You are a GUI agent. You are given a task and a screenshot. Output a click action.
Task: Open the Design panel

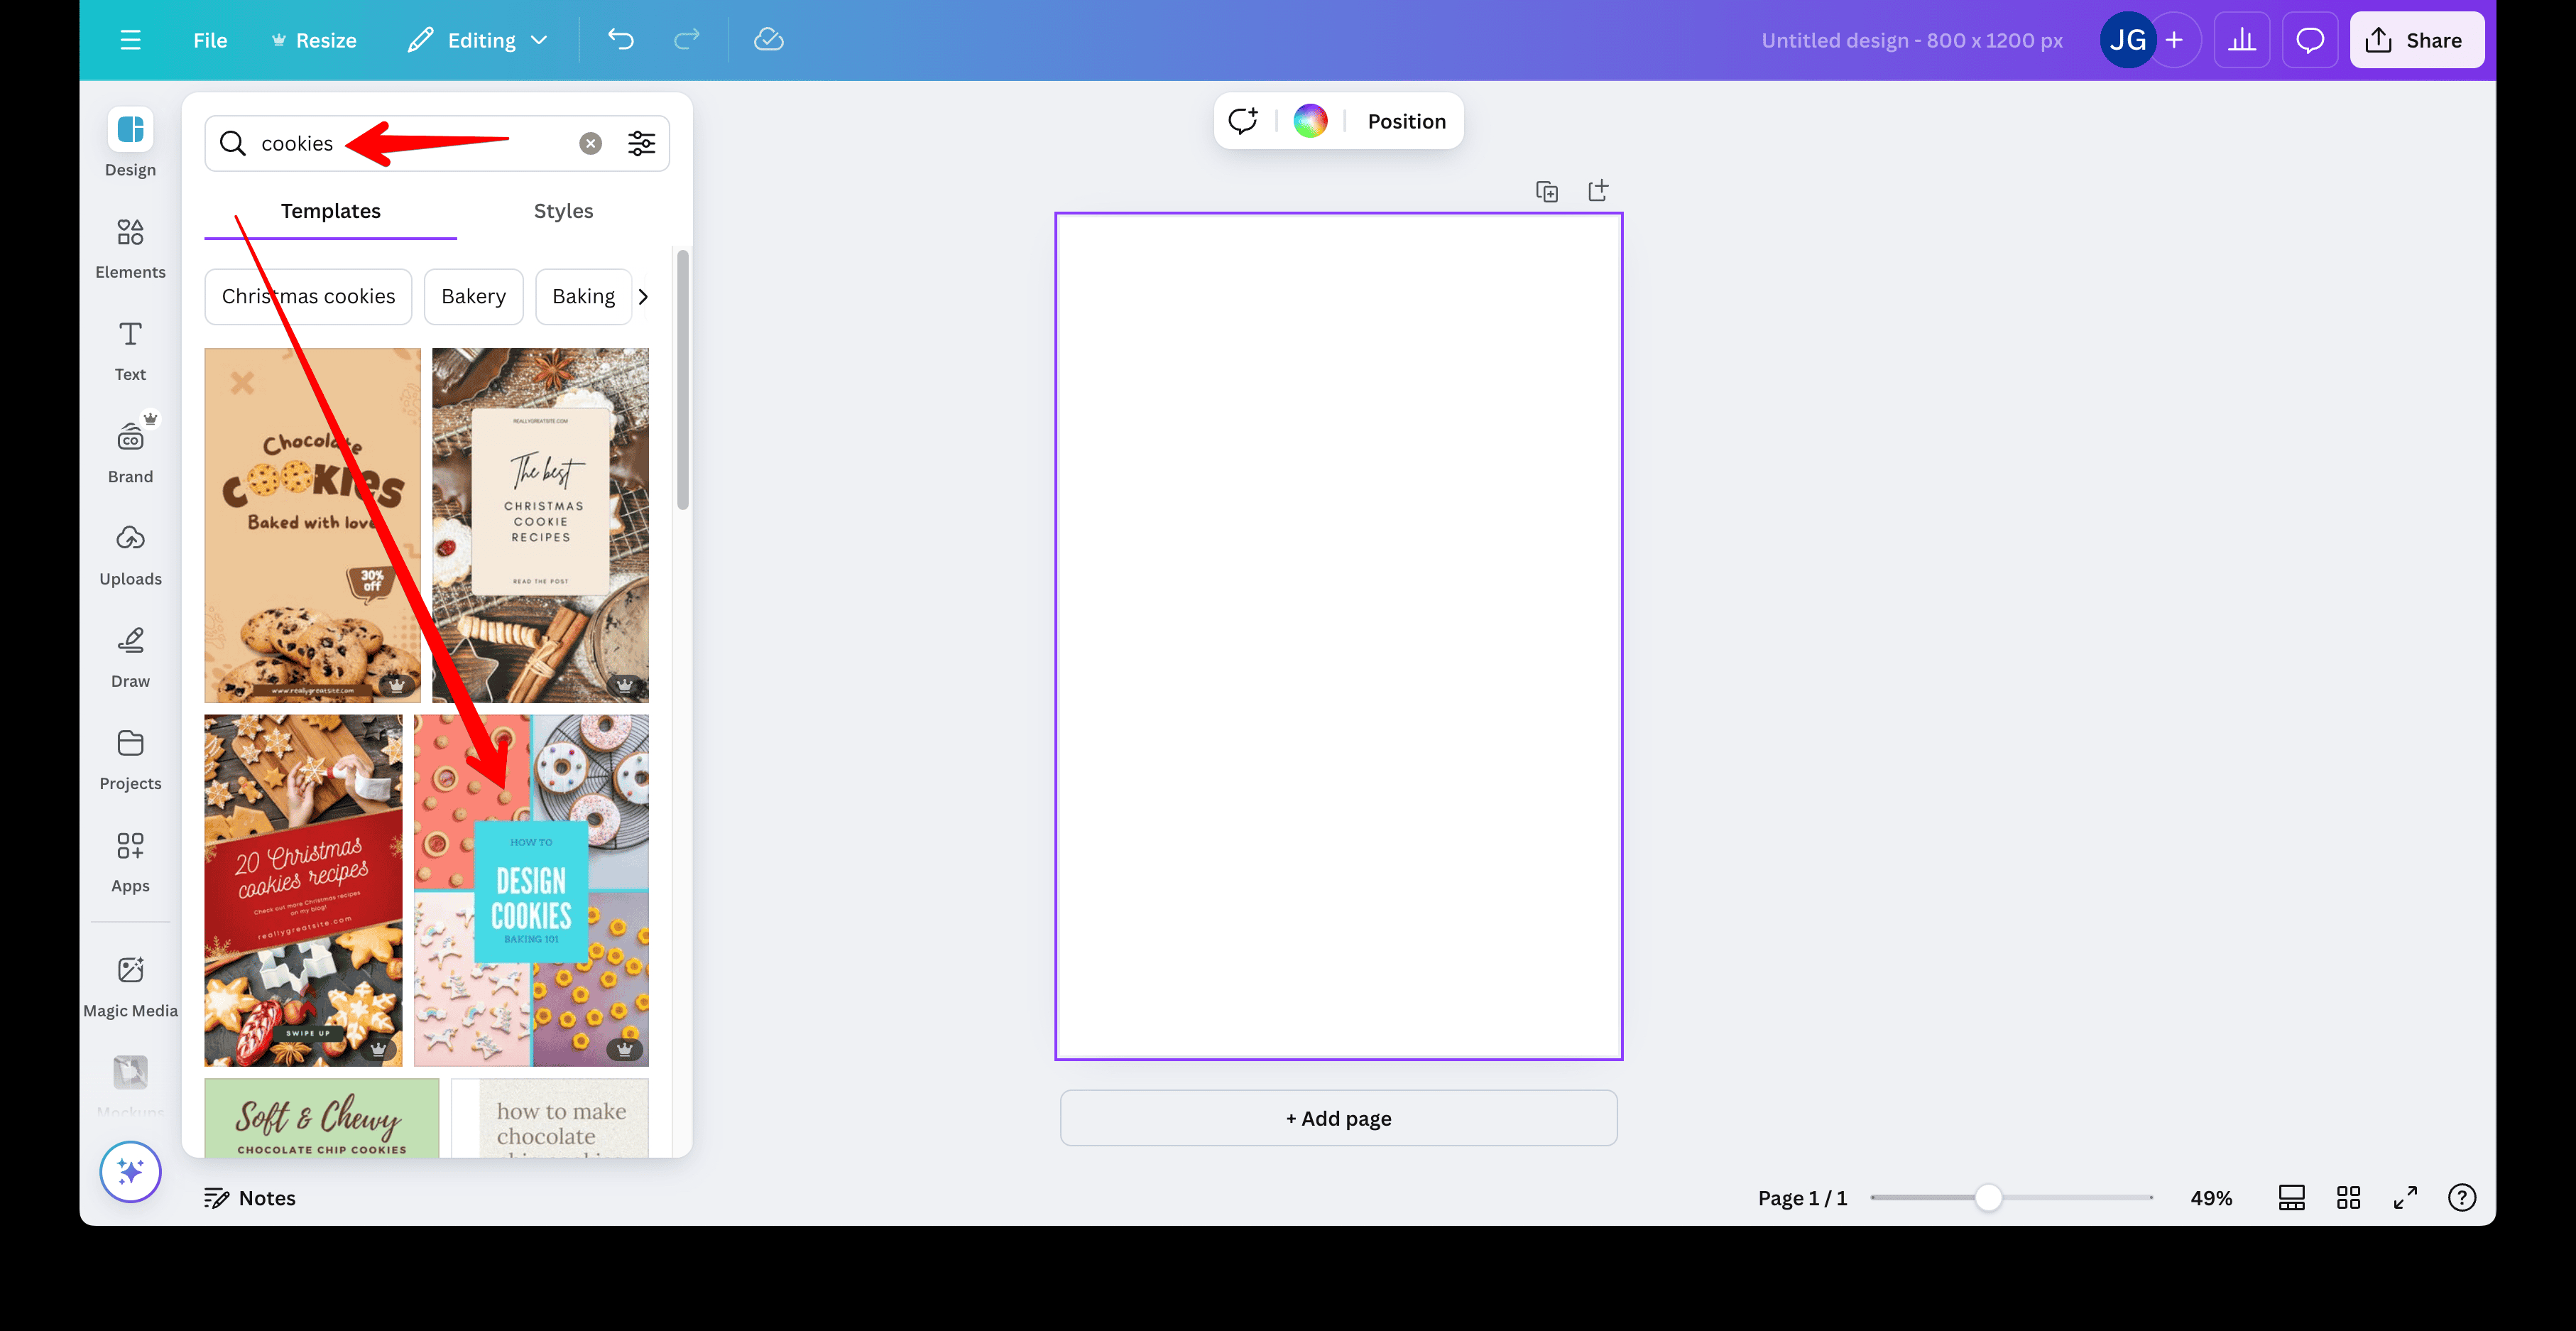click(x=130, y=143)
